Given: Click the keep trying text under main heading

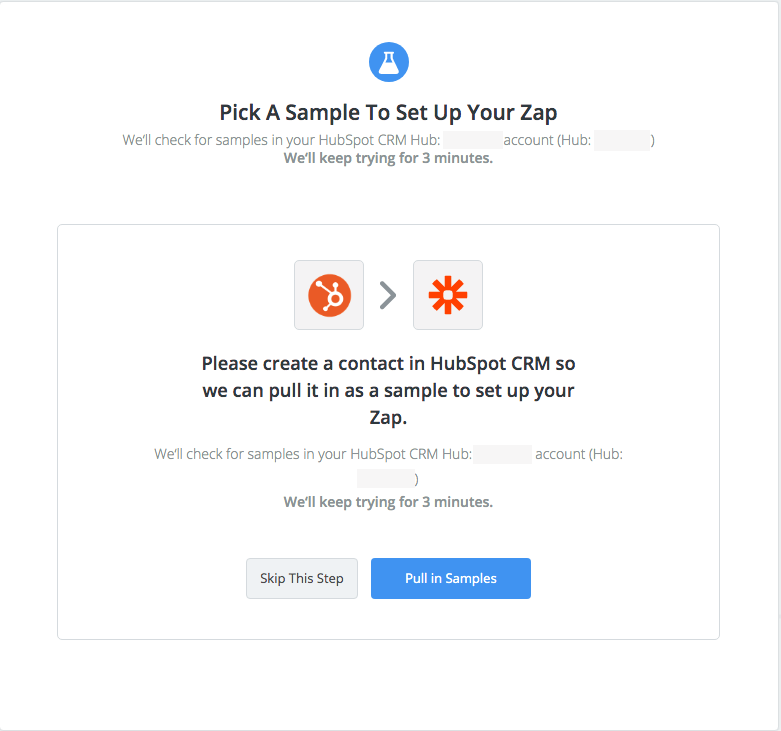Looking at the screenshot, I should [389, 158].
